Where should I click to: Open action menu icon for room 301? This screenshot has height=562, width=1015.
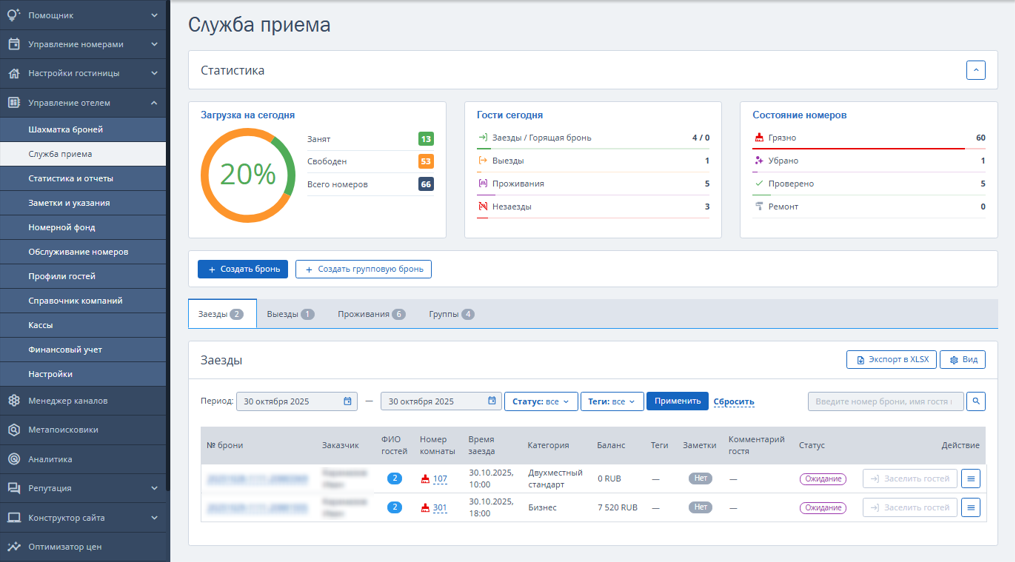point(970,508)
